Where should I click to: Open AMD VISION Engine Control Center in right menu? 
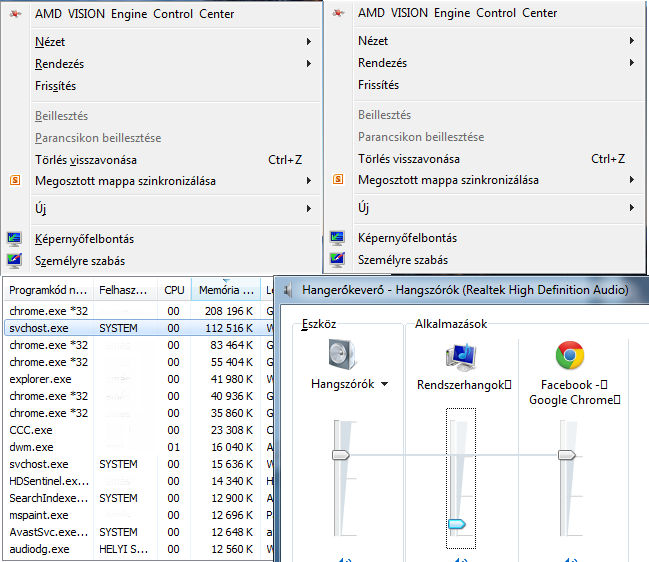click(x=457, y=13)
